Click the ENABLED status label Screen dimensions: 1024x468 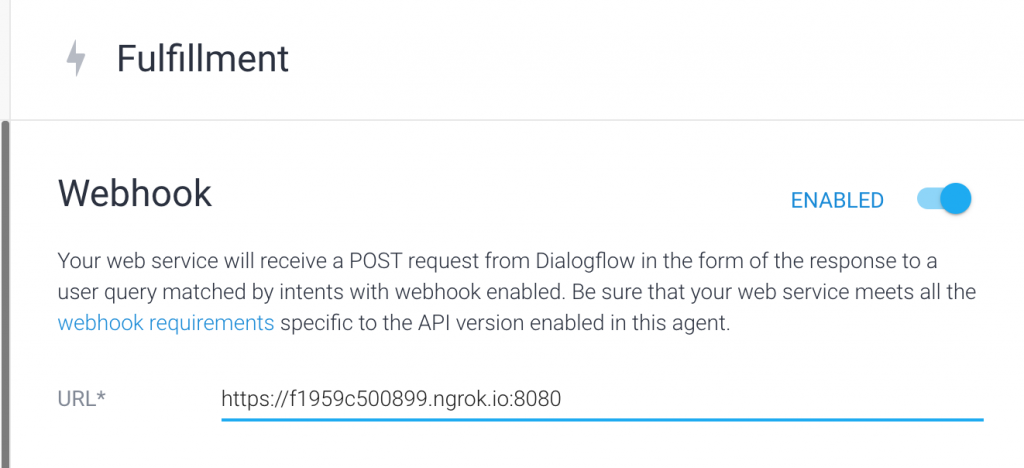point(837,200)
